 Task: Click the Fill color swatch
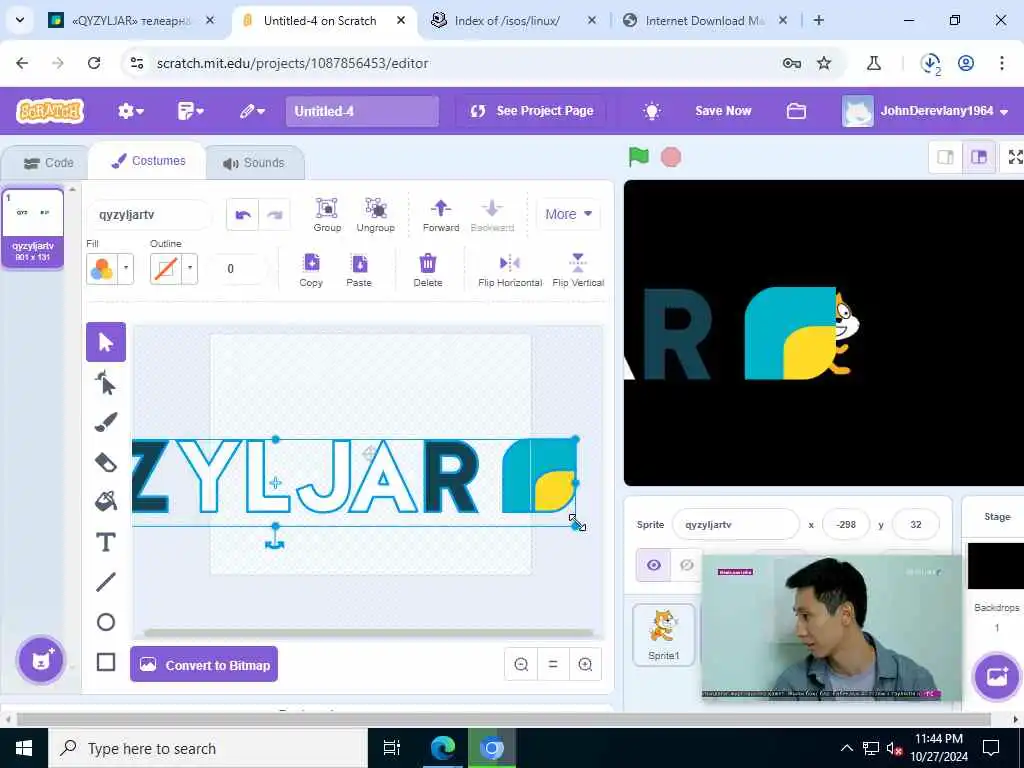pyautogui.click(x=102, y=268)
